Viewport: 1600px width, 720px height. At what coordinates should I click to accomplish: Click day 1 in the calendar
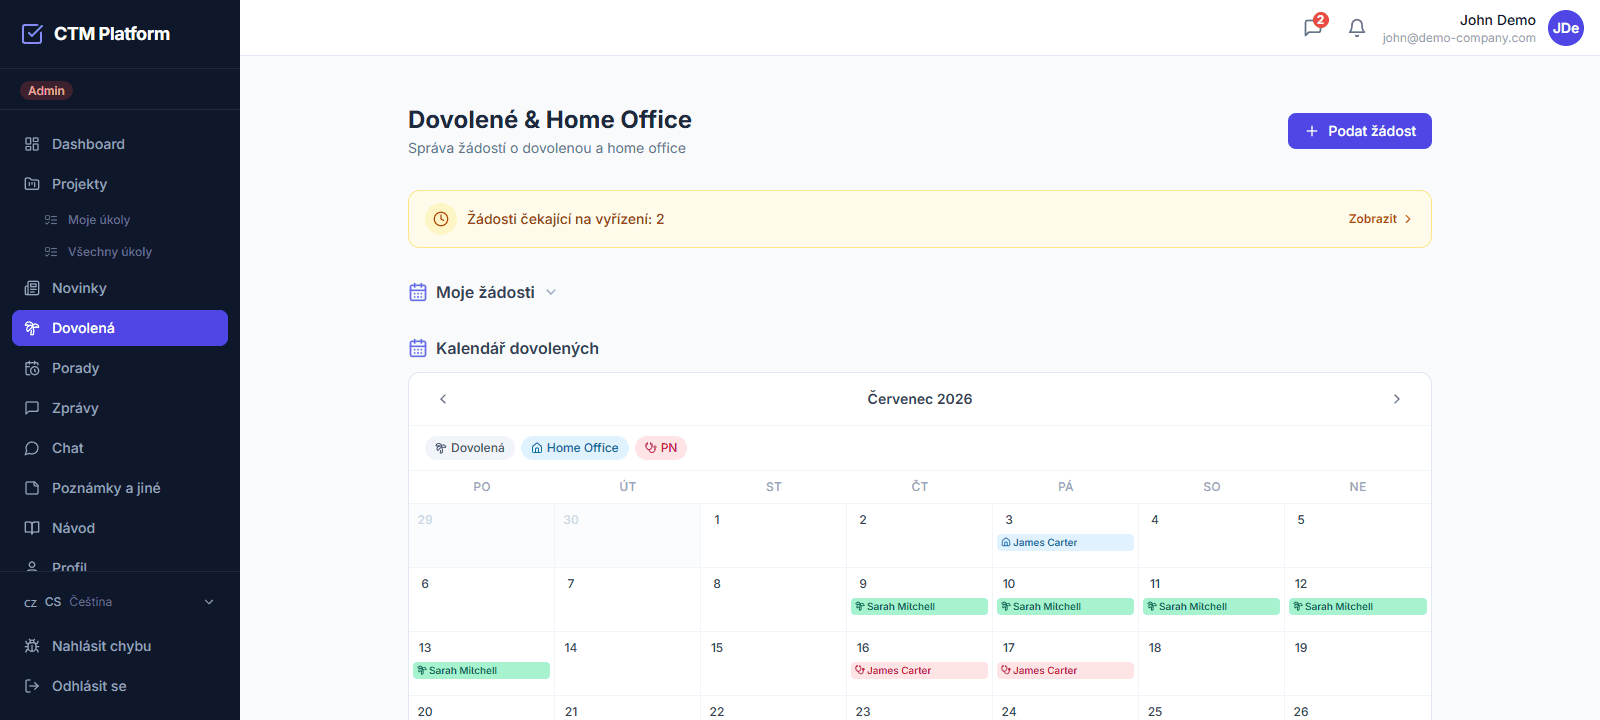point(774,535)
